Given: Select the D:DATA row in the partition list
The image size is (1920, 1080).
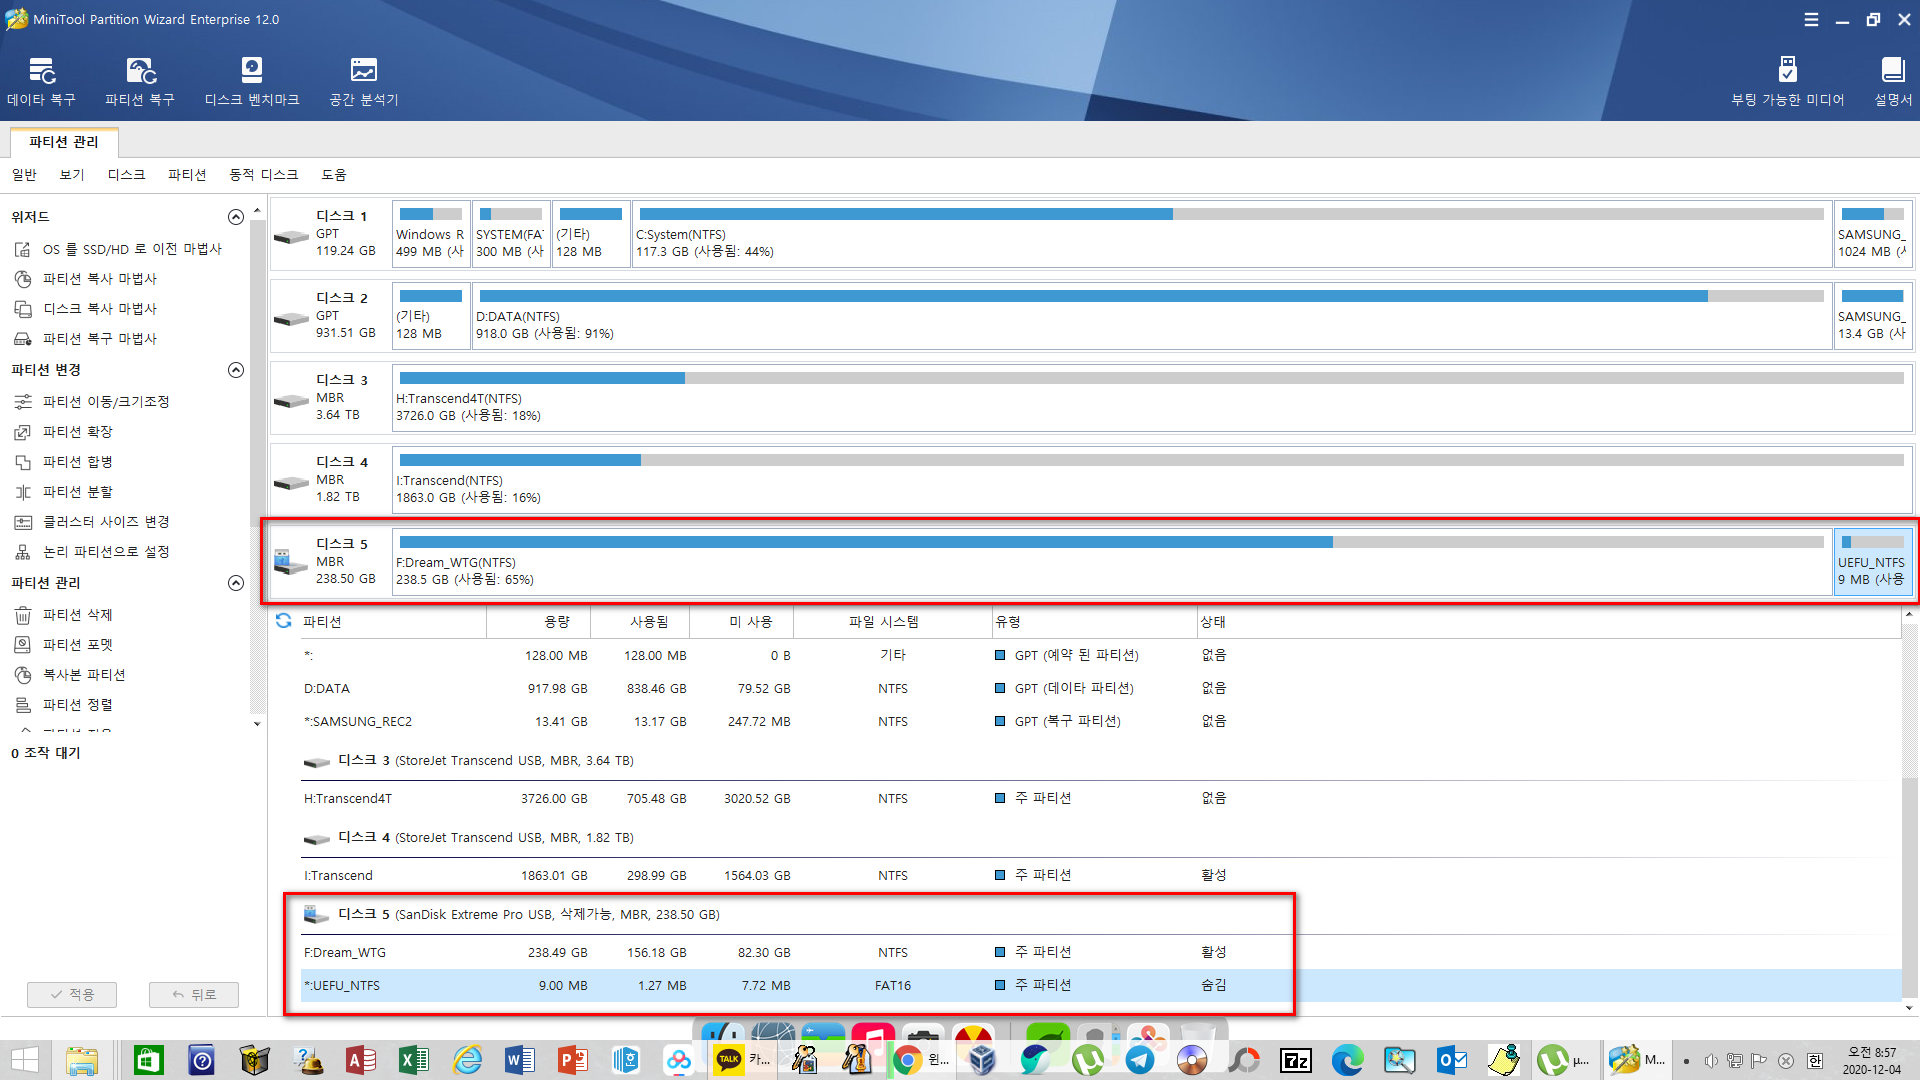Looking at the screenshot, I should [x=1100, y=689].
